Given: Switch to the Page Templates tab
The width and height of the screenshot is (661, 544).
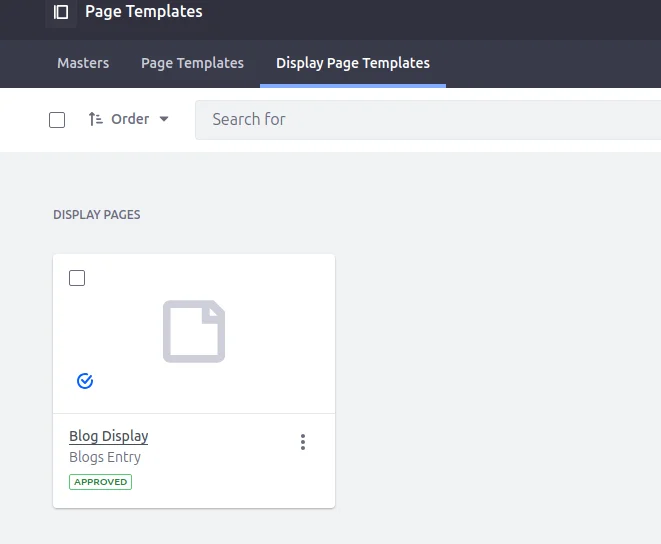Looking at the screenshot, I should (x=192, y=63).
